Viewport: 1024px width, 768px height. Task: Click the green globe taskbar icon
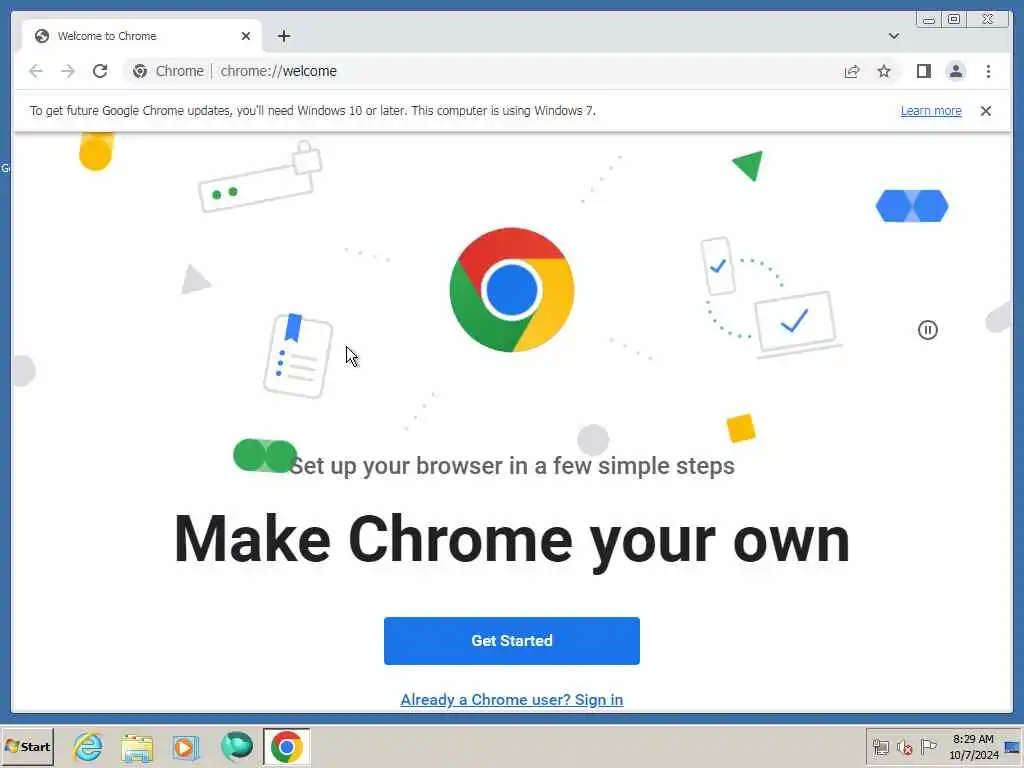(x=236, y=746)
